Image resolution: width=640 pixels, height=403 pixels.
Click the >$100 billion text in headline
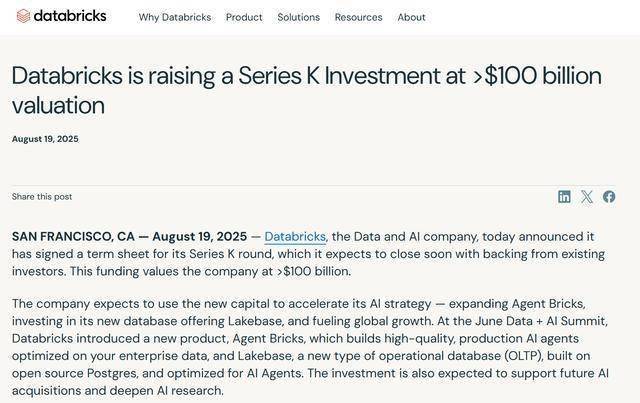(537, 76)
